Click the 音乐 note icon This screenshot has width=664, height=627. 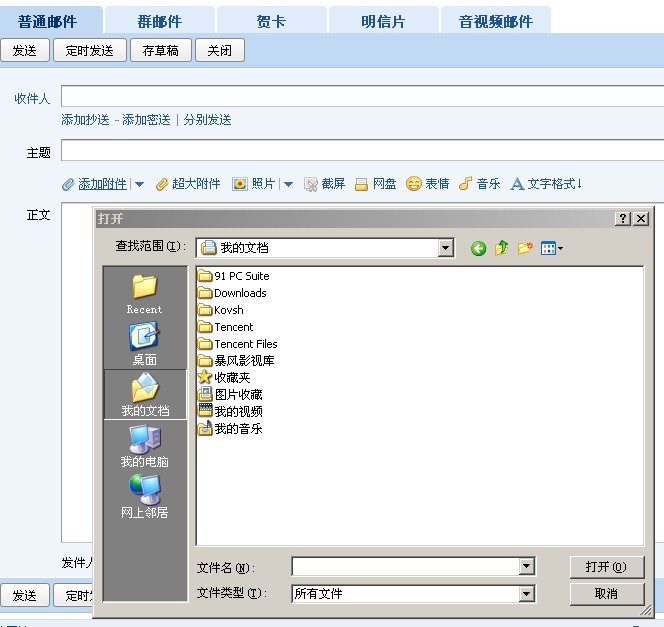click(x=465, y=184)
